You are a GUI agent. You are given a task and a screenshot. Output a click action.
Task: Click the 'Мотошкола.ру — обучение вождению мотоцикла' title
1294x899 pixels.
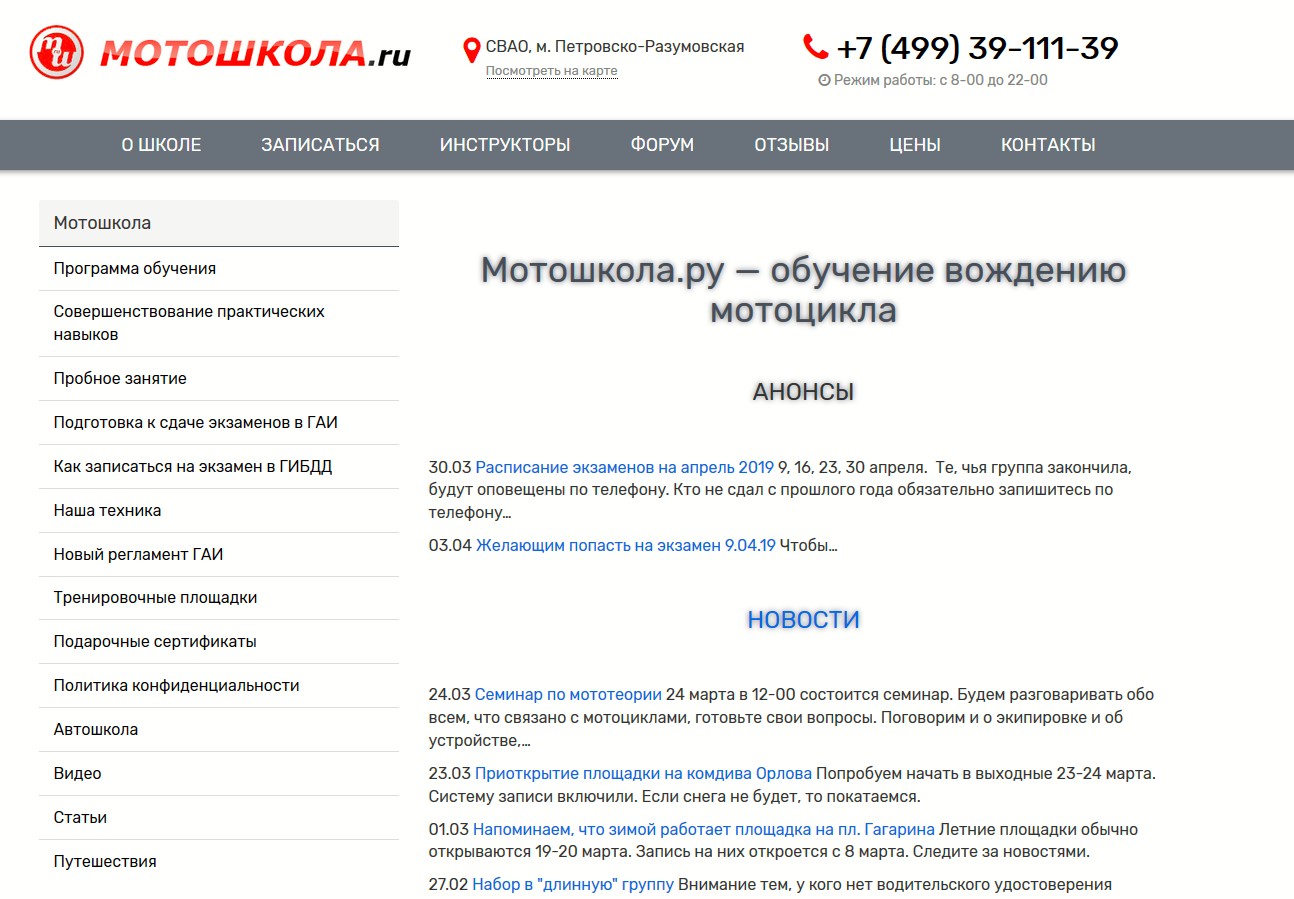(x=804, y=290)
